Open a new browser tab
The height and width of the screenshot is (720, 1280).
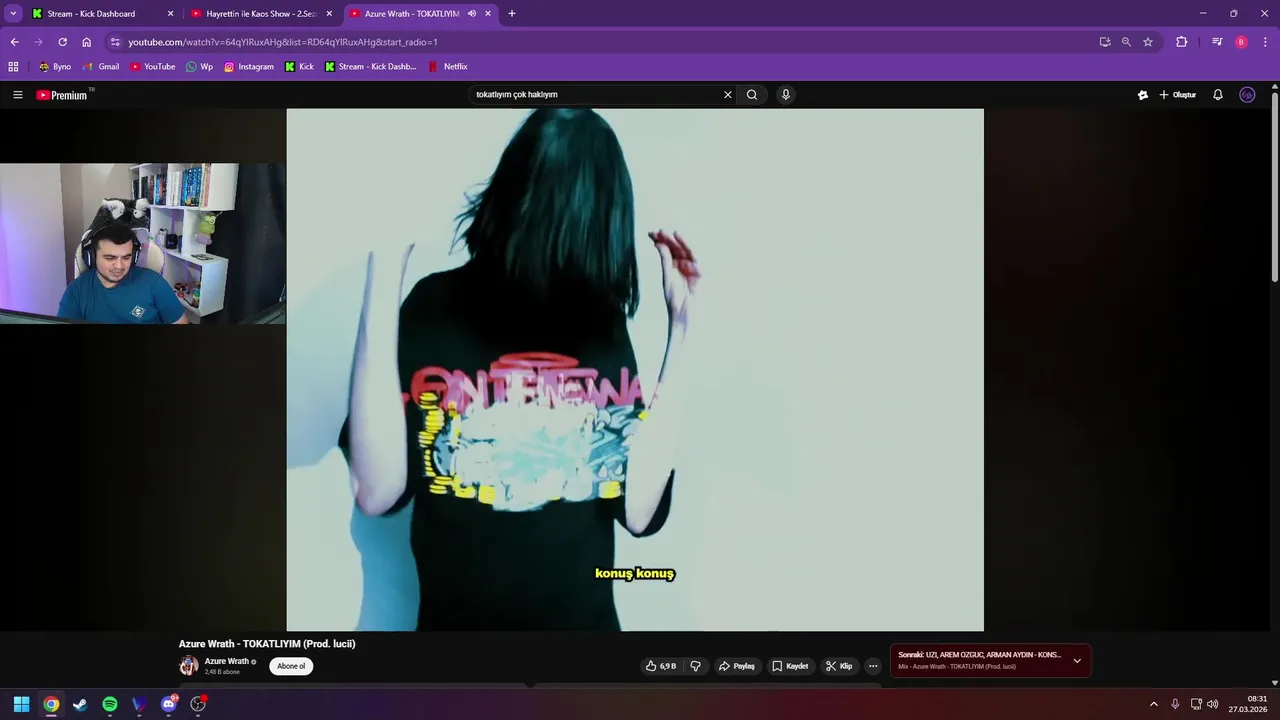512,14
